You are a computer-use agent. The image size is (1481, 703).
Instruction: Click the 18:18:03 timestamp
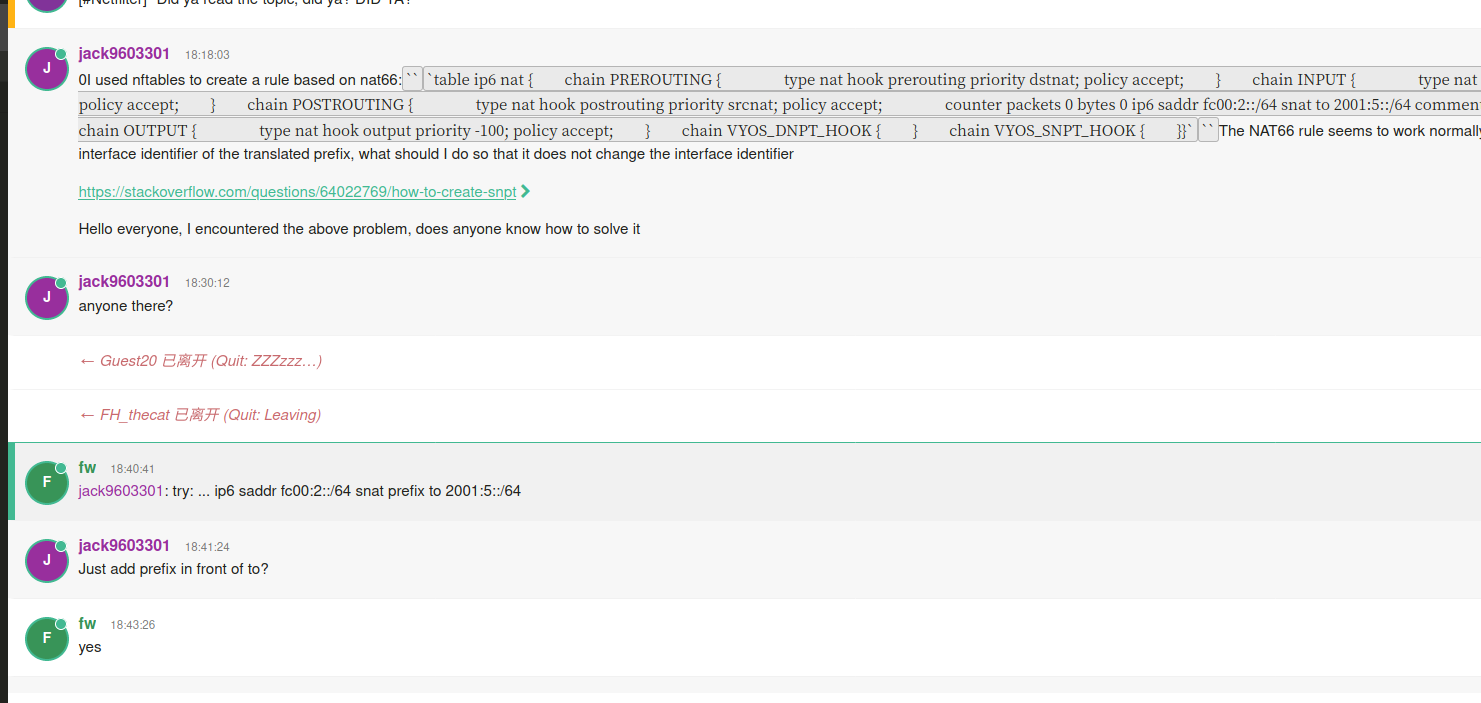pyautogui.click(x=207, y=55)
